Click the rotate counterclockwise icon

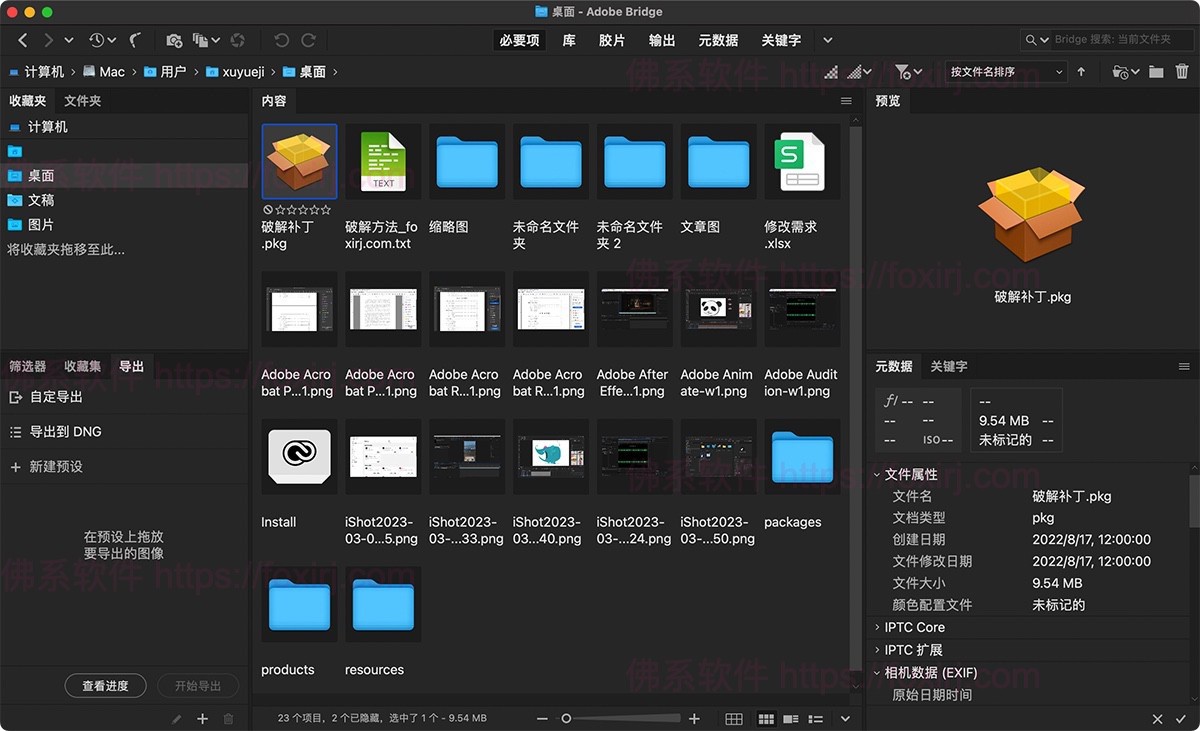point(281,40)
